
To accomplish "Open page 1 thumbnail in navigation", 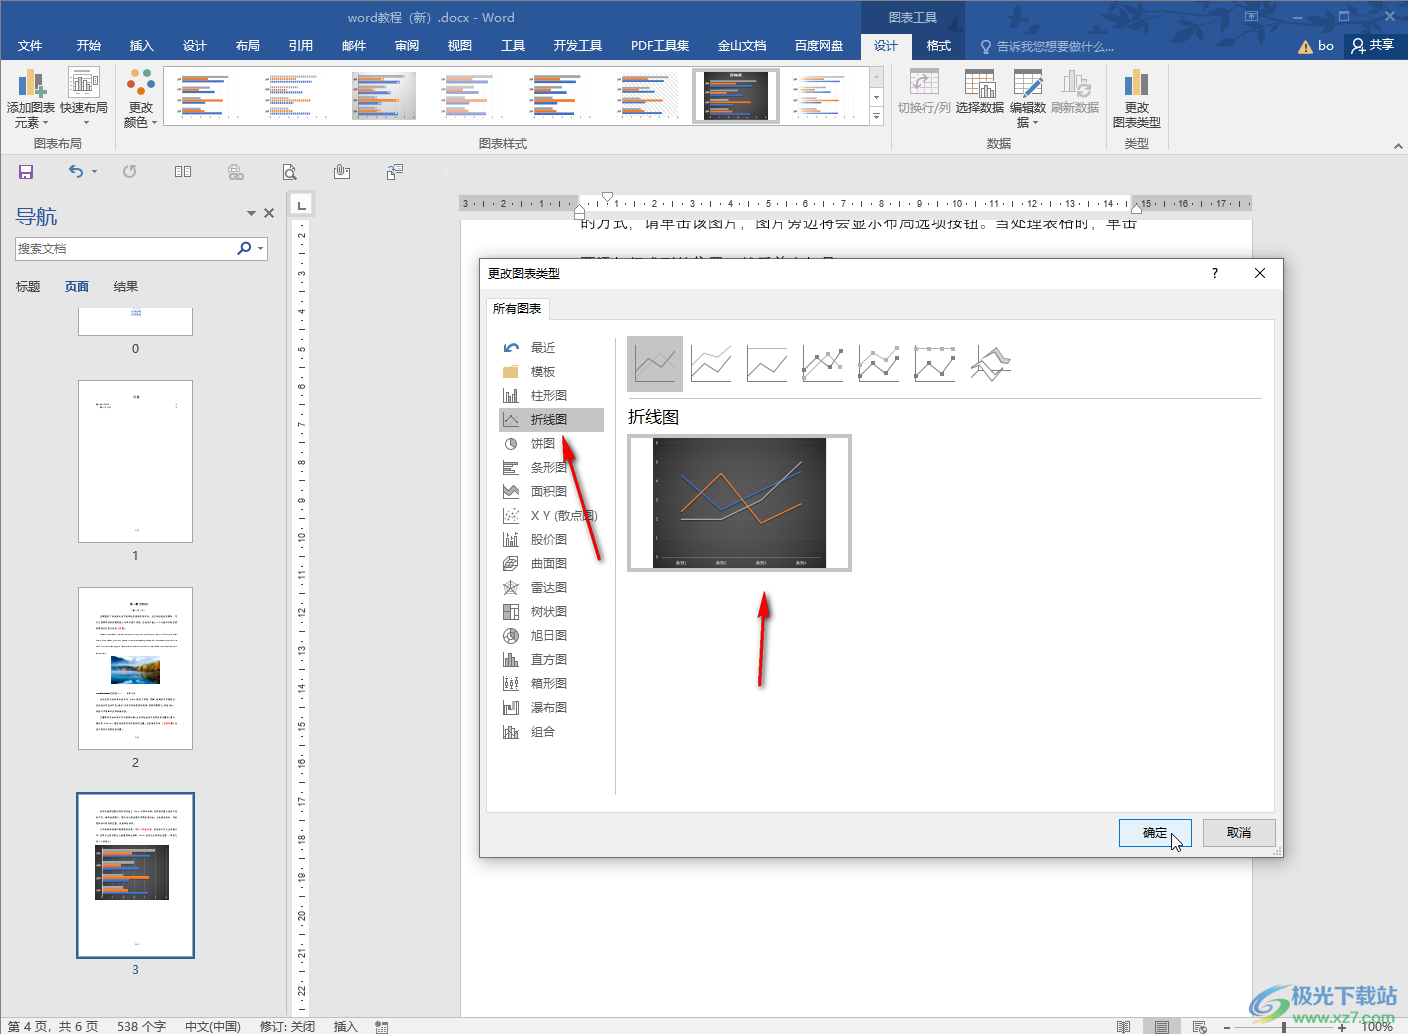I will pos(136,461).
